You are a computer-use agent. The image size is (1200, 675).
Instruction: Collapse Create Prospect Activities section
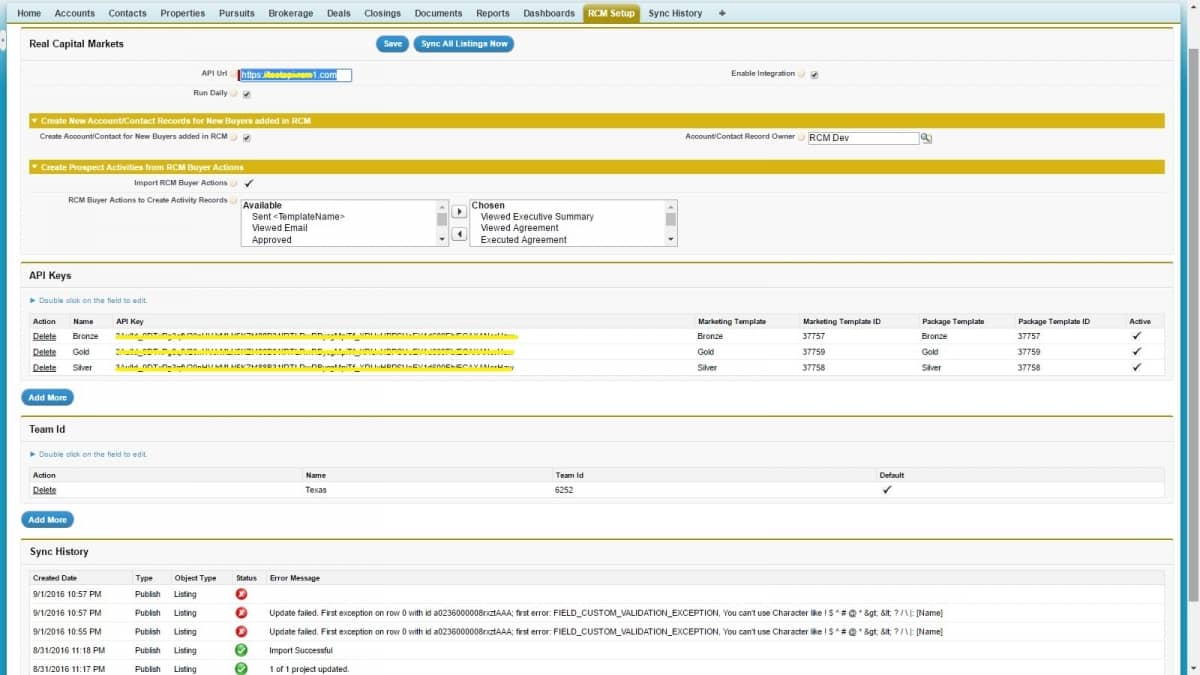point(34,167)
